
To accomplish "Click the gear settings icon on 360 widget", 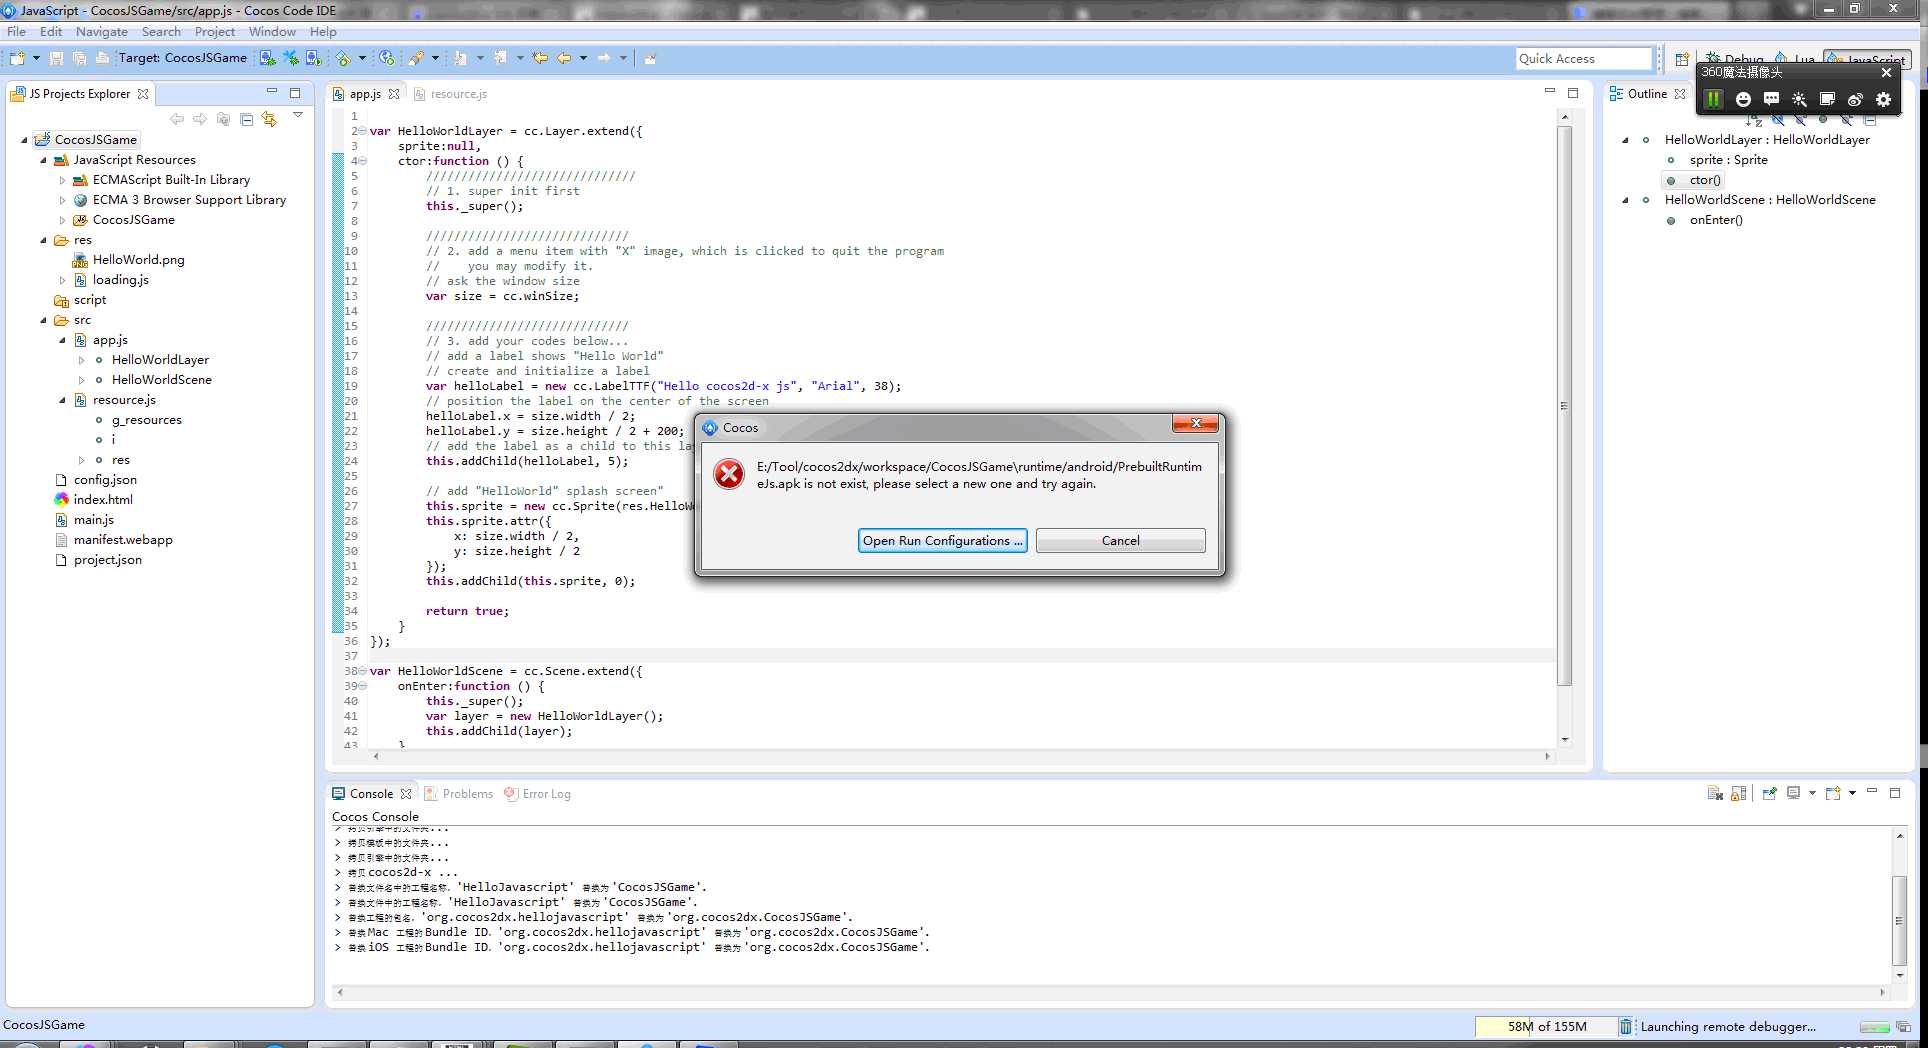I will [x=1883, y=99].
